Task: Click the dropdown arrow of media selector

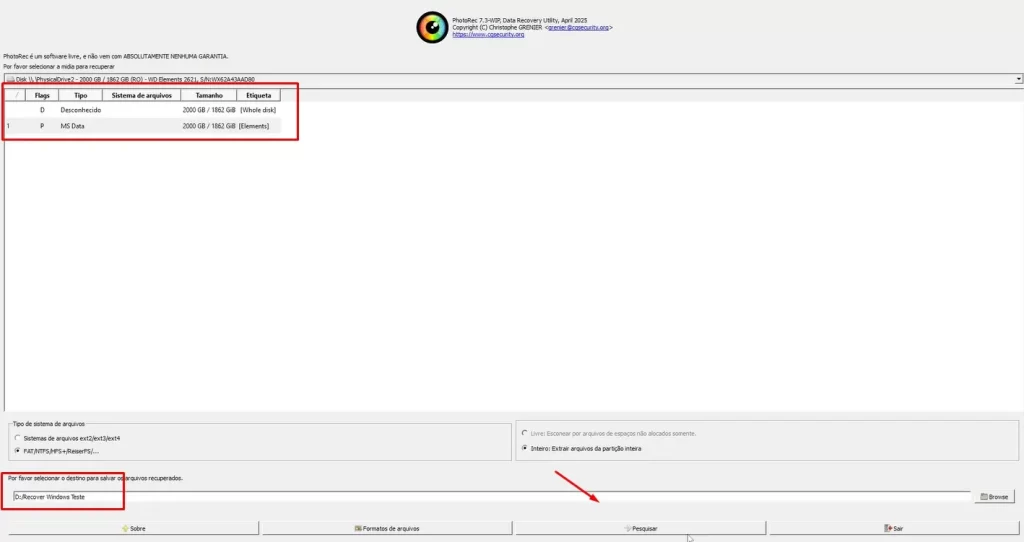Action: pos(1018,78)
